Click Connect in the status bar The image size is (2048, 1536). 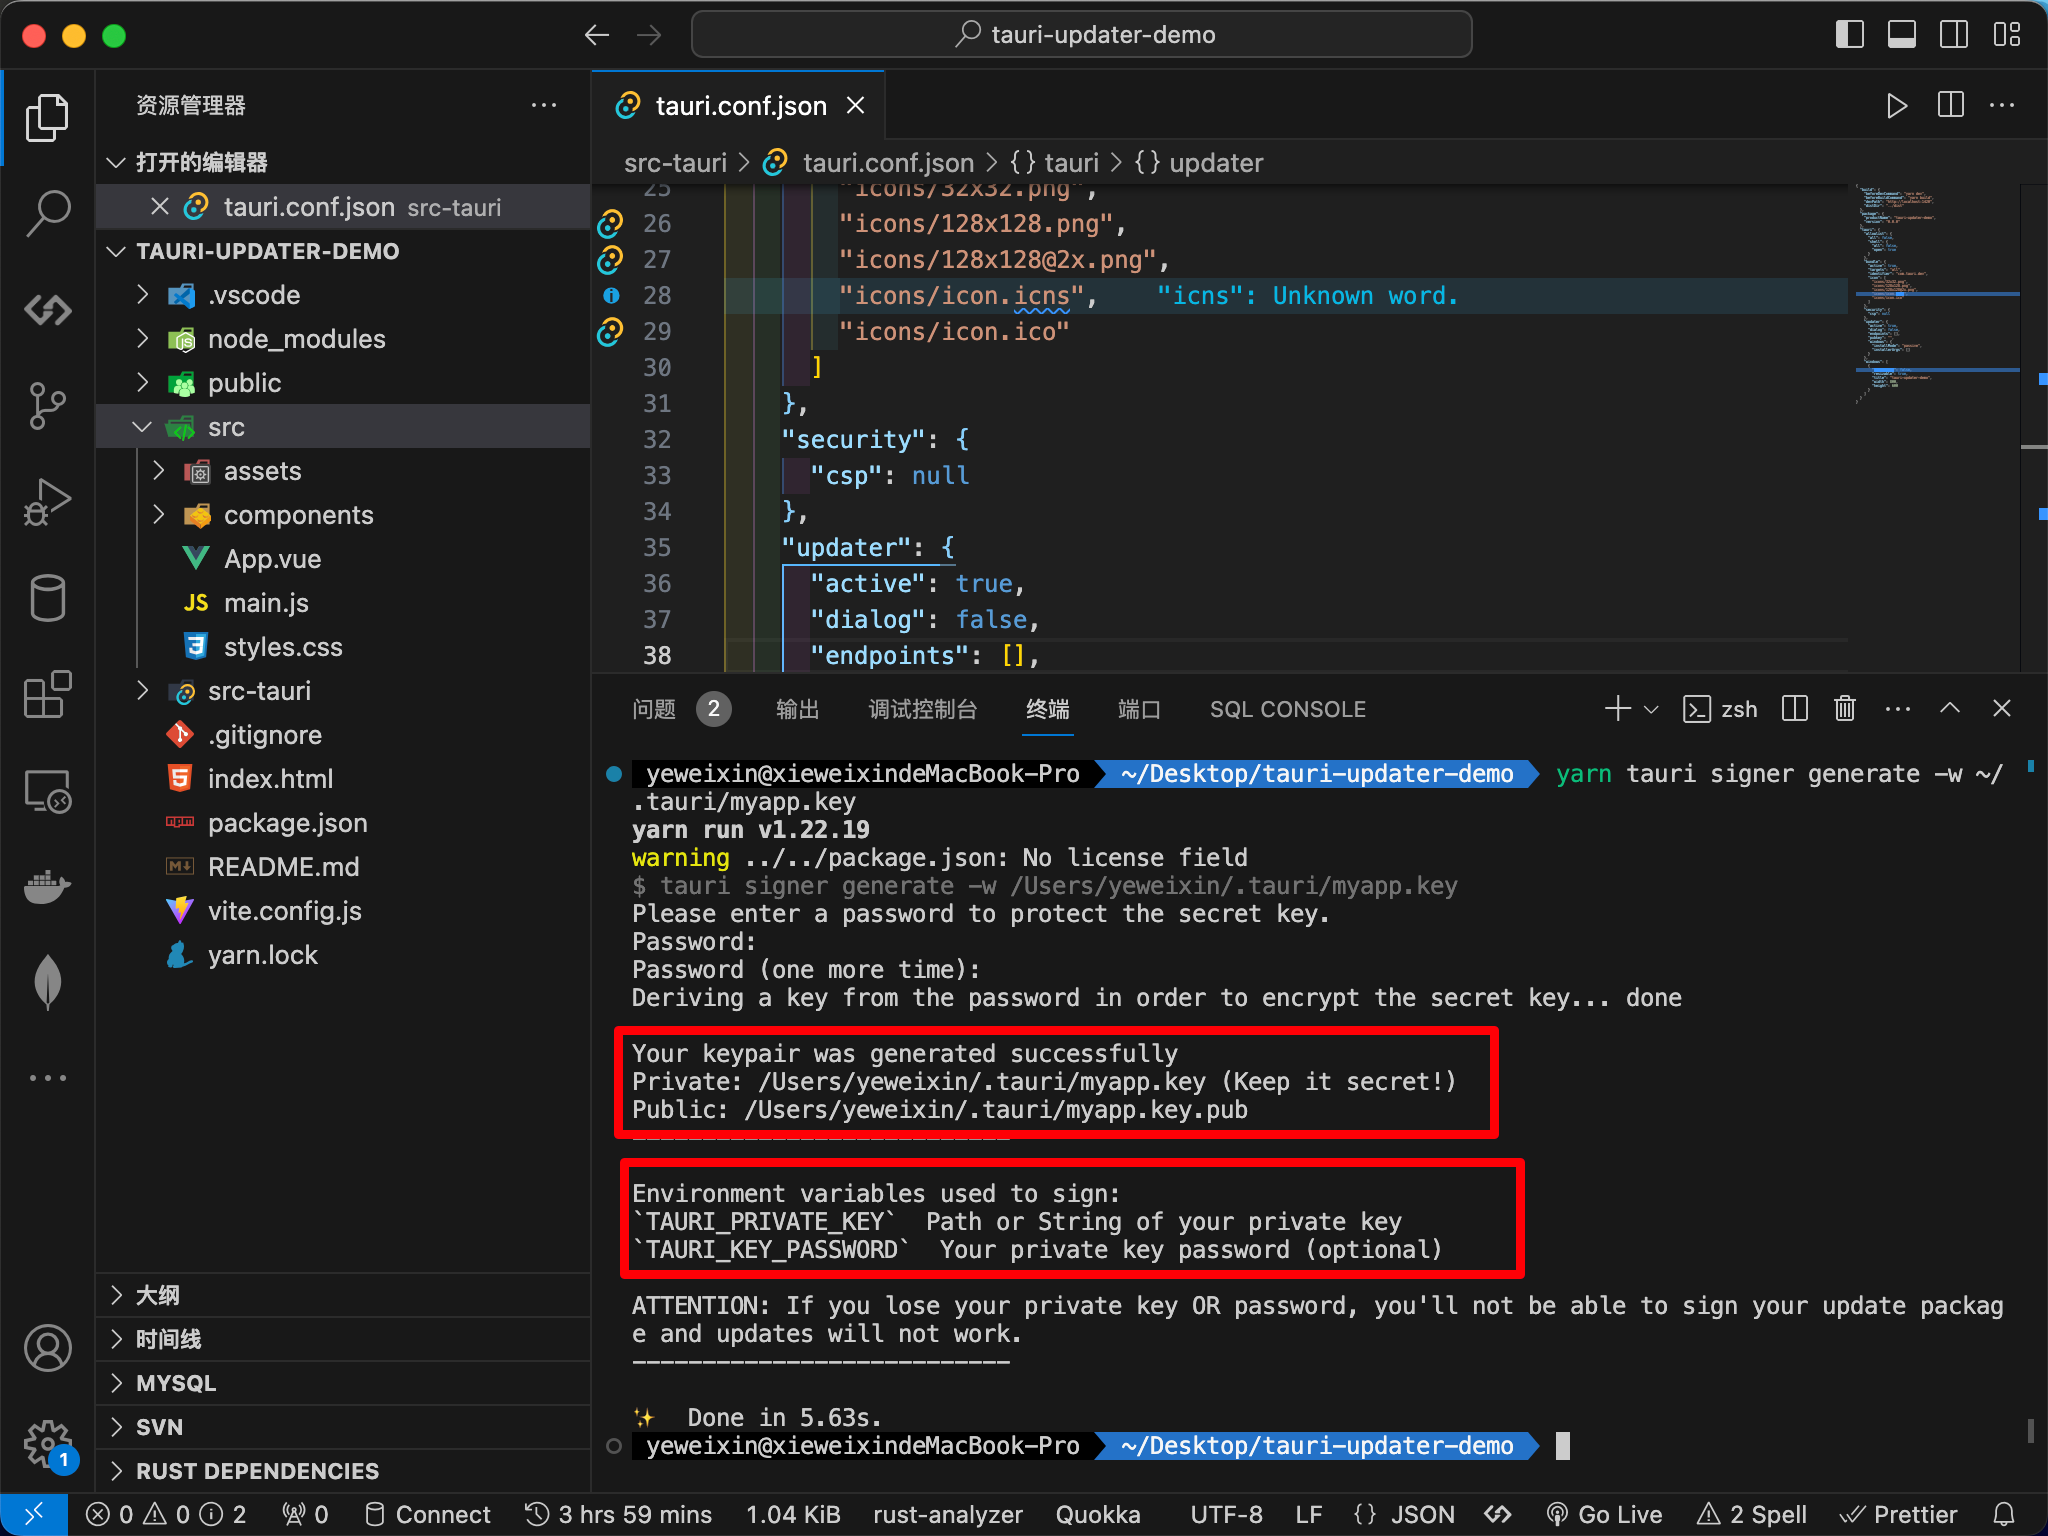click(428, 1514)
